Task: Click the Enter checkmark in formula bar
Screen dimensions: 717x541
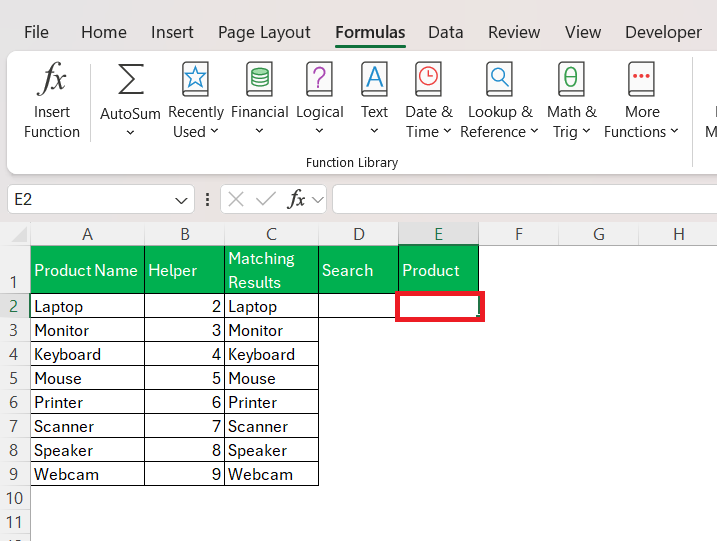Action: [266, 199]
